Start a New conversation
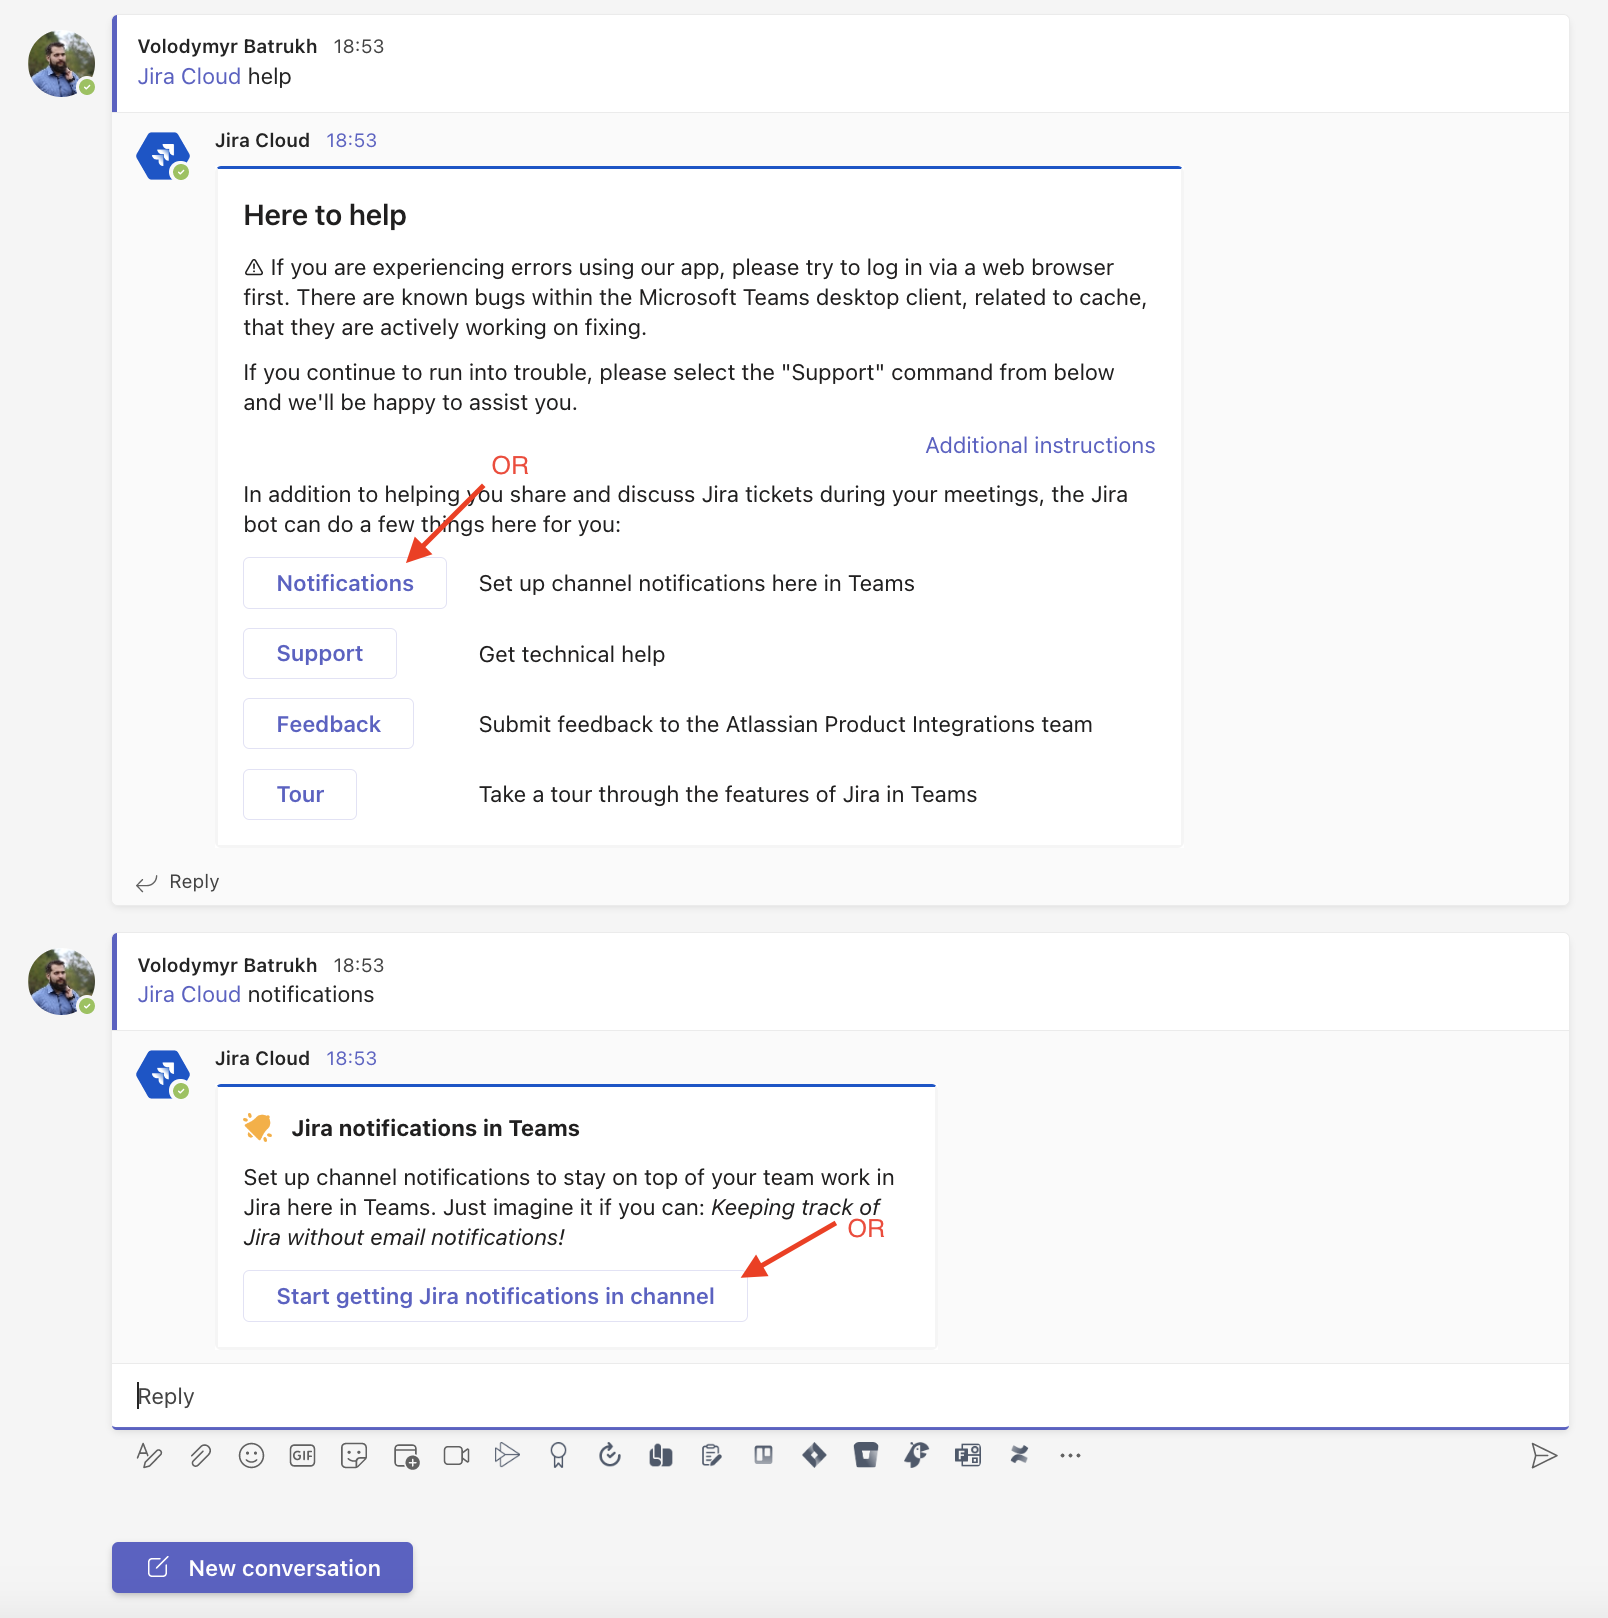Screen dimensions: 1608x1618 (x=262, y=1567)
